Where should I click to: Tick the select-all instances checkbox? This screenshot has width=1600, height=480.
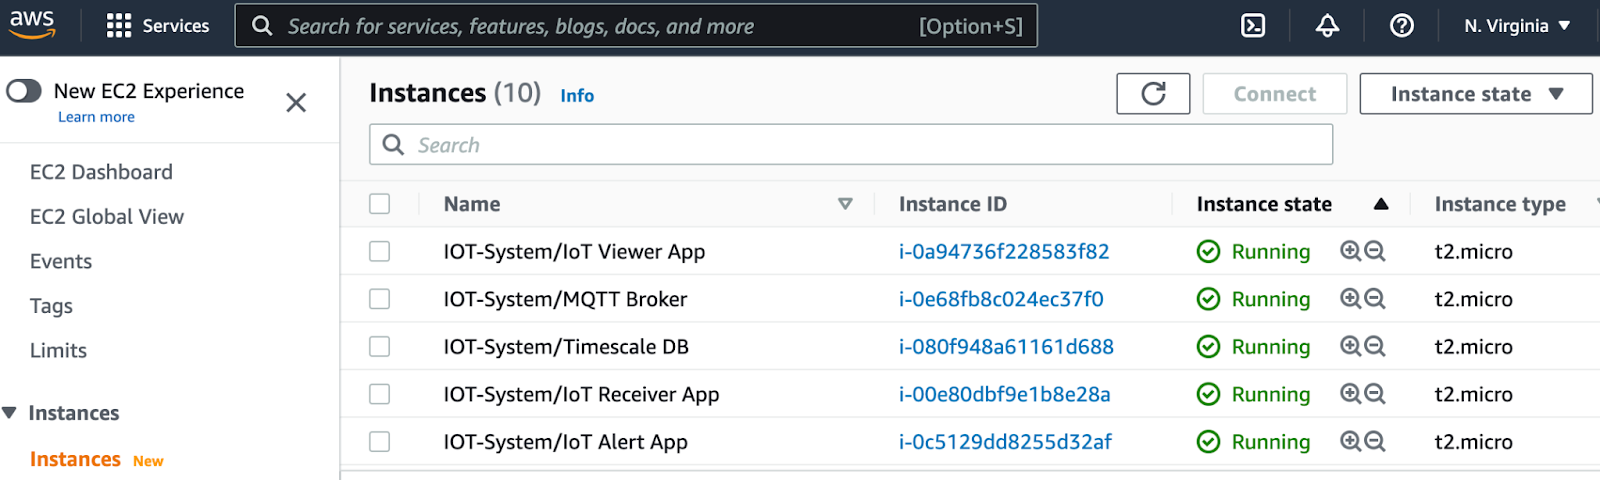click(380, 204)
